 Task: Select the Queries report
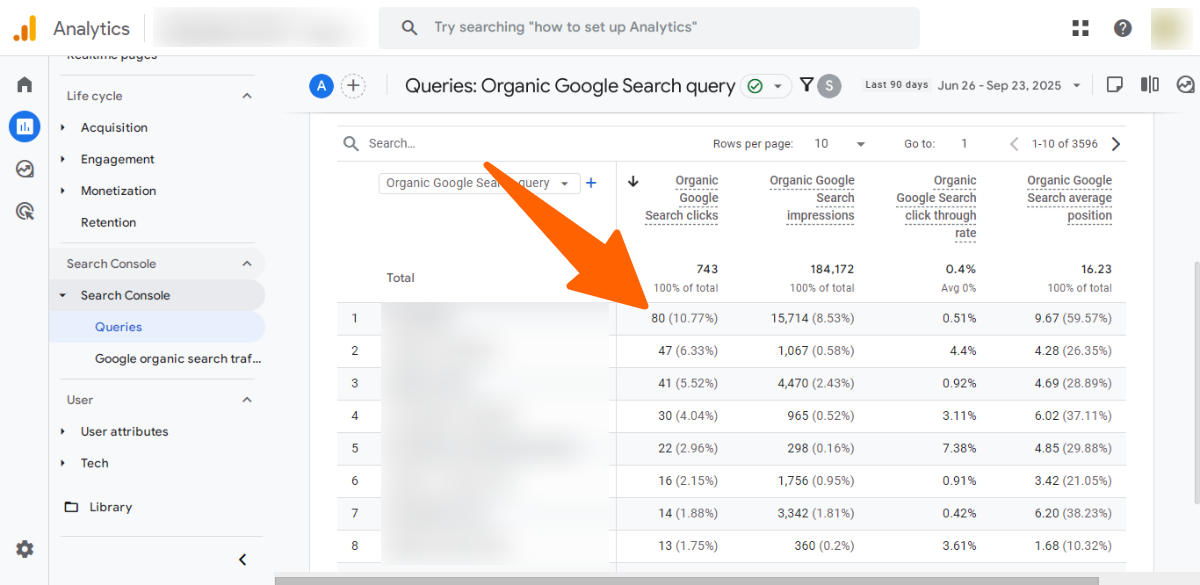[x=118, y=327]
